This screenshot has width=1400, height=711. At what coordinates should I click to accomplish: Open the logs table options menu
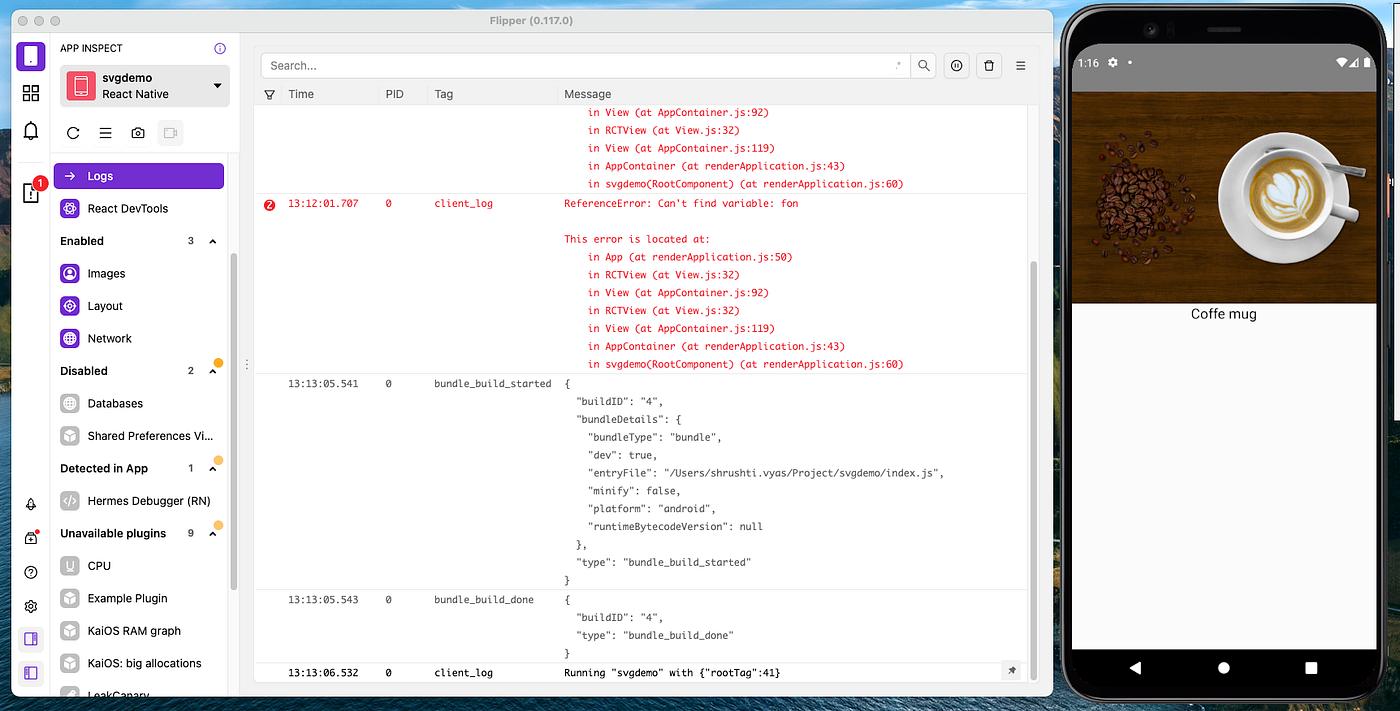click(x=1021, y=65)
